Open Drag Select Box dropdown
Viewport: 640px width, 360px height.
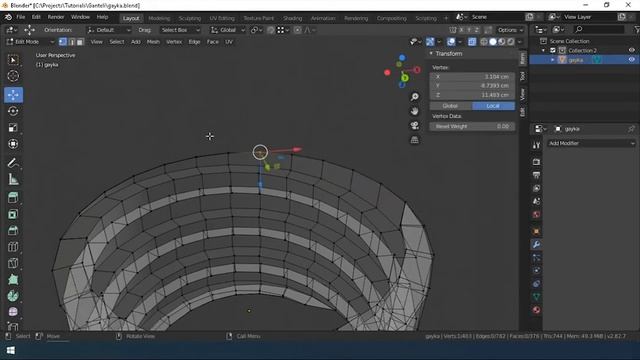180,30
